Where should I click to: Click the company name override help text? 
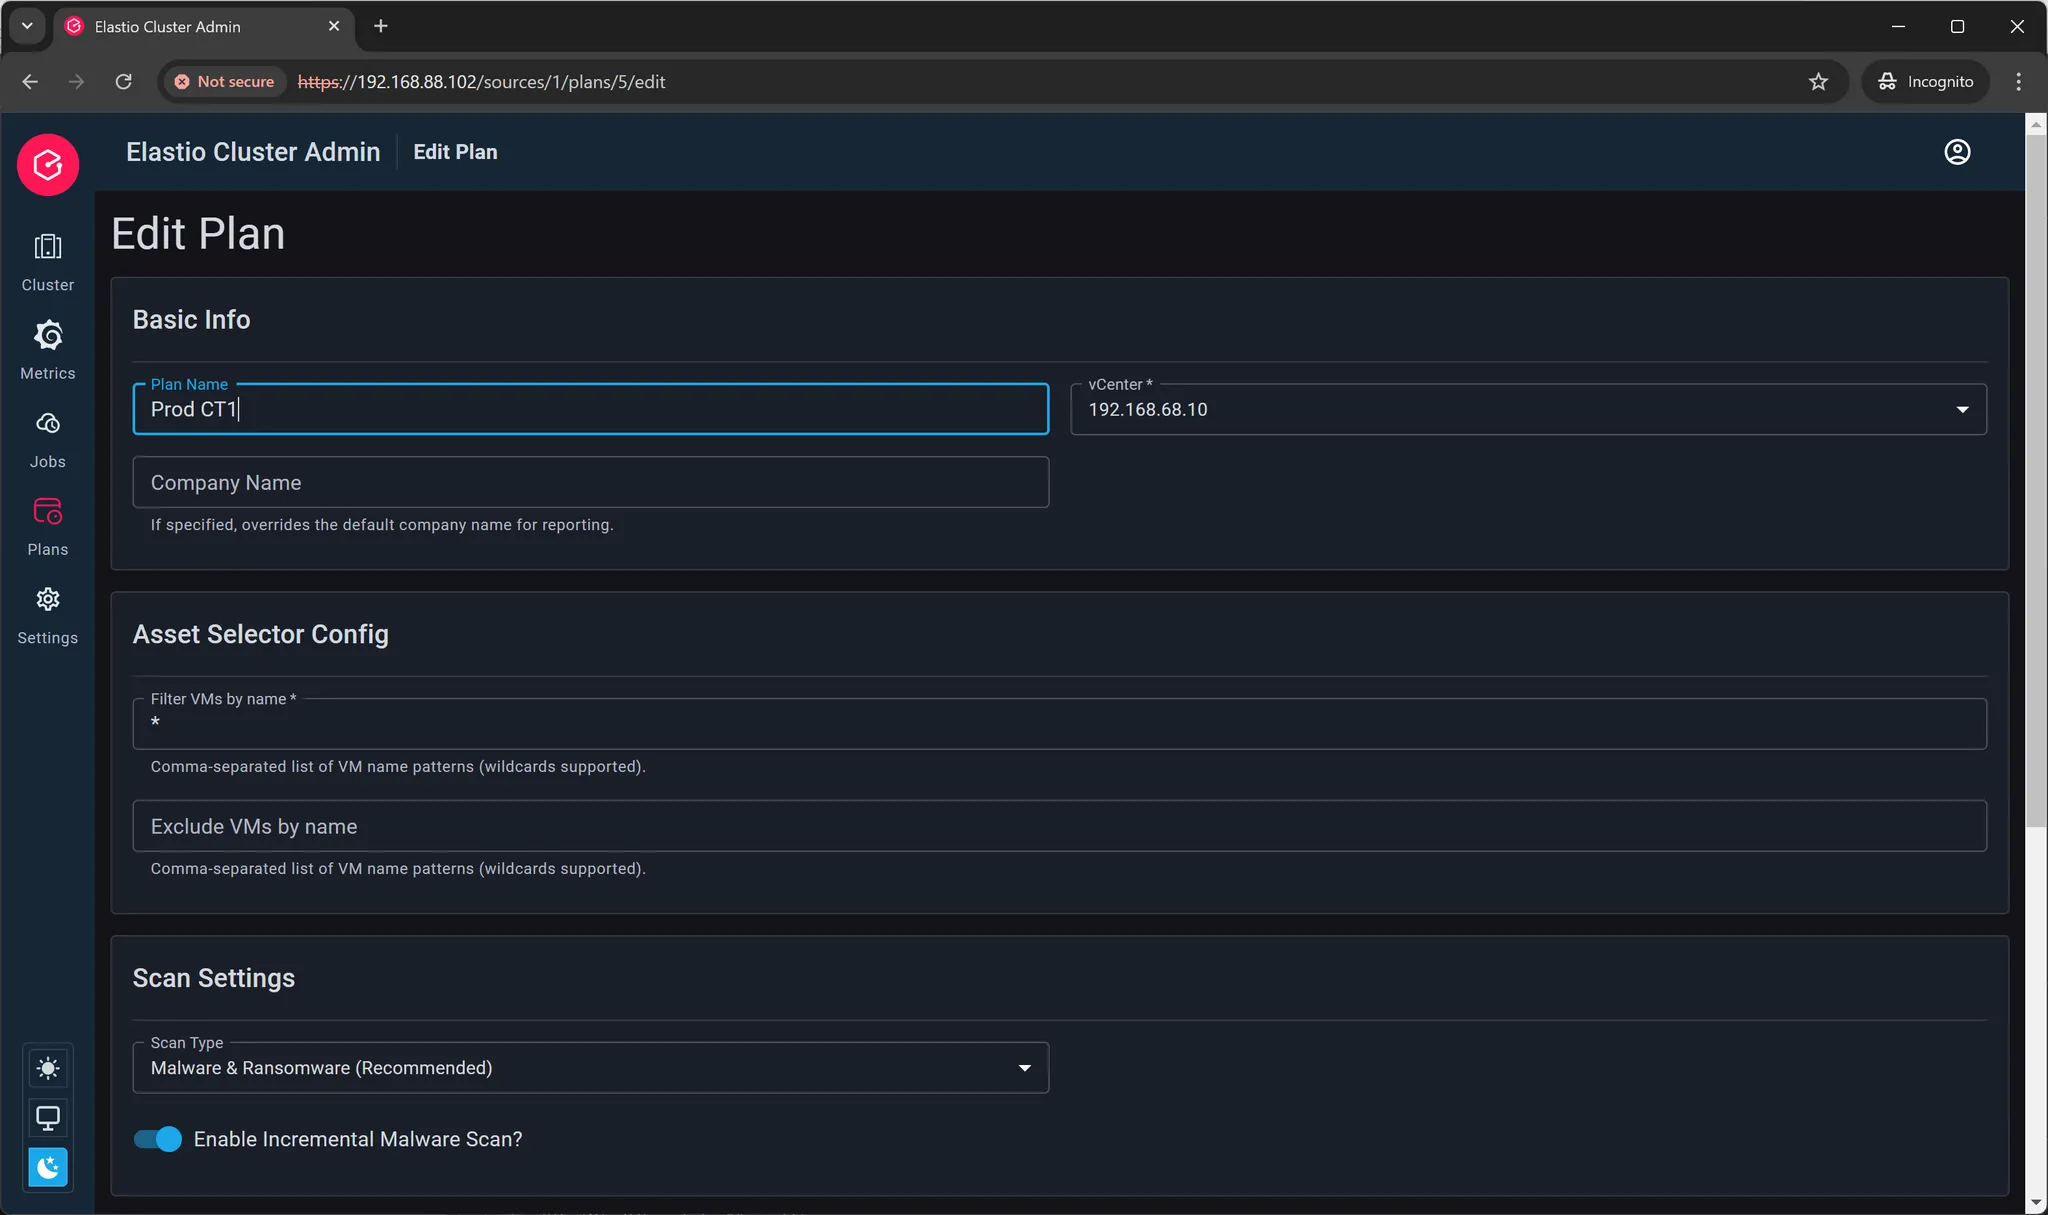(382, 525)
